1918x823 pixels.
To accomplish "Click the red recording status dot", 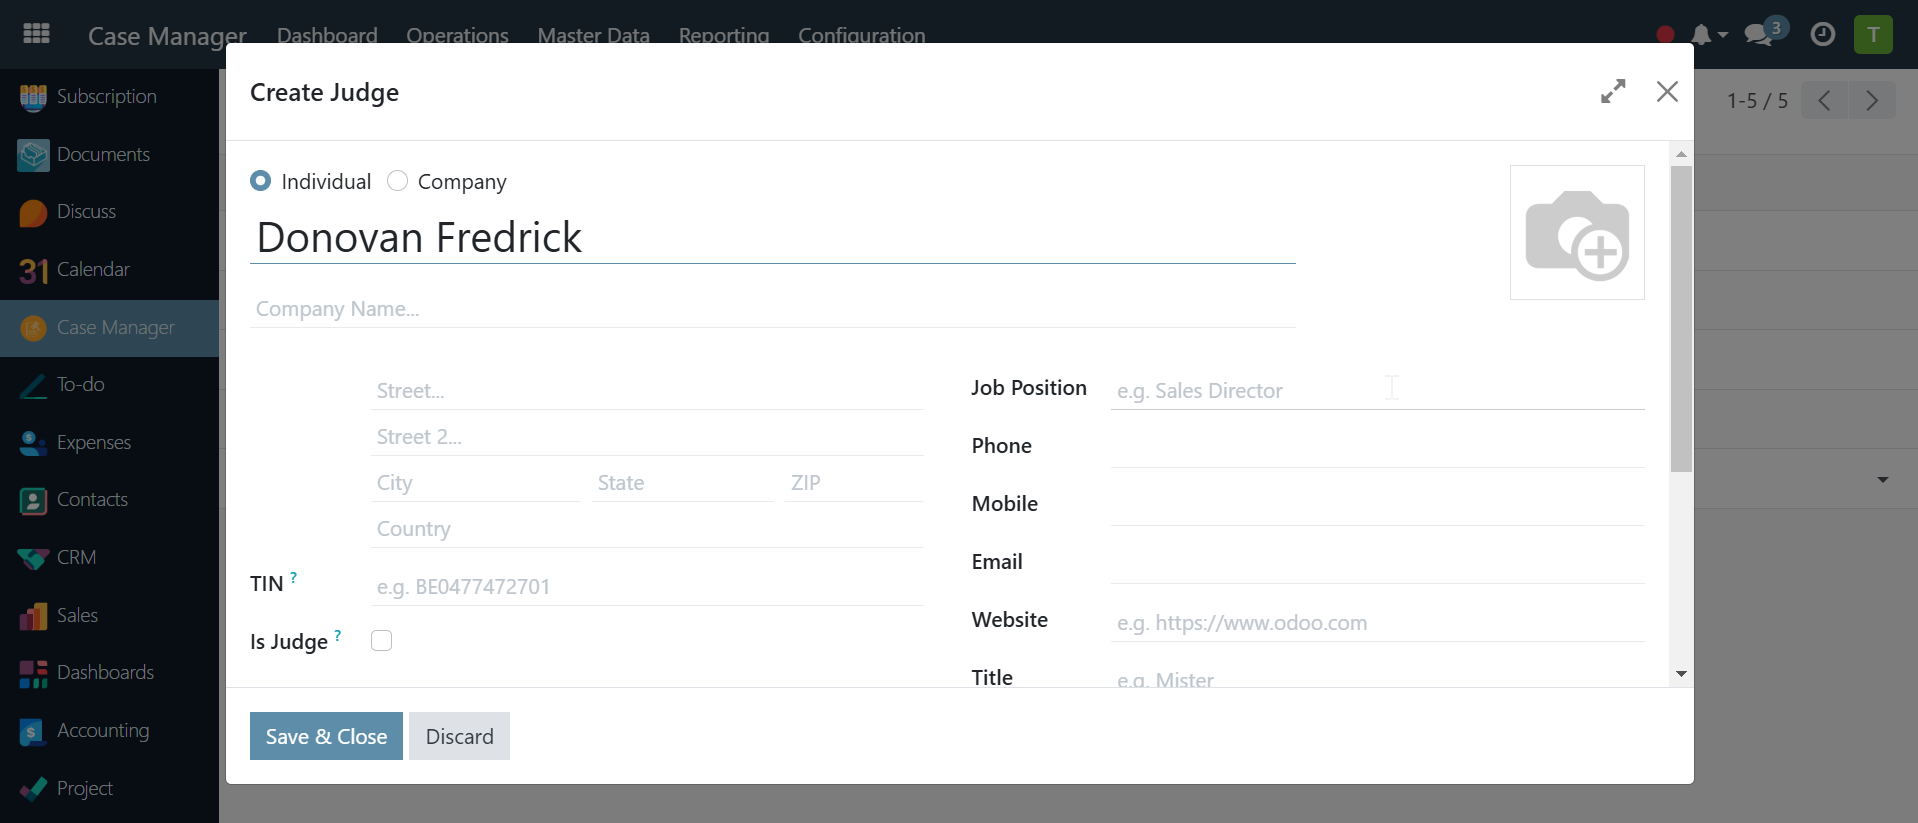I will 1665,35.
